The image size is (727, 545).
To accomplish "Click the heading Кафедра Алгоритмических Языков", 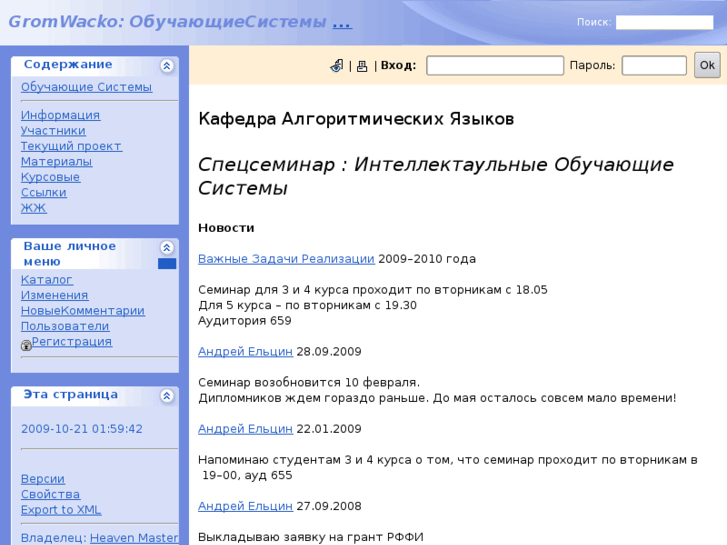I will pyautogui.click(x=356, y=119).
